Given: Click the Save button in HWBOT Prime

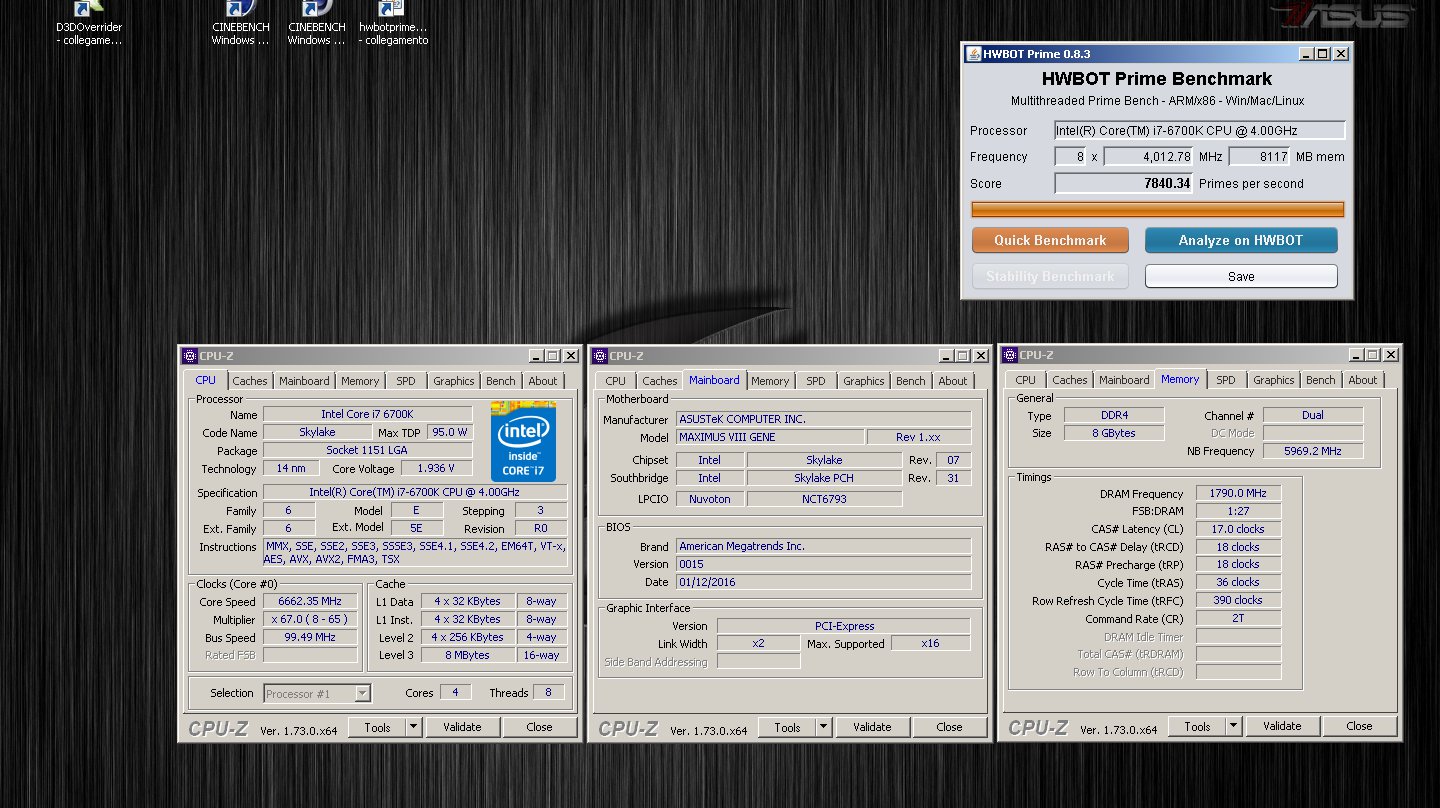Looking at the screenshot, I should pos(1240,276).
